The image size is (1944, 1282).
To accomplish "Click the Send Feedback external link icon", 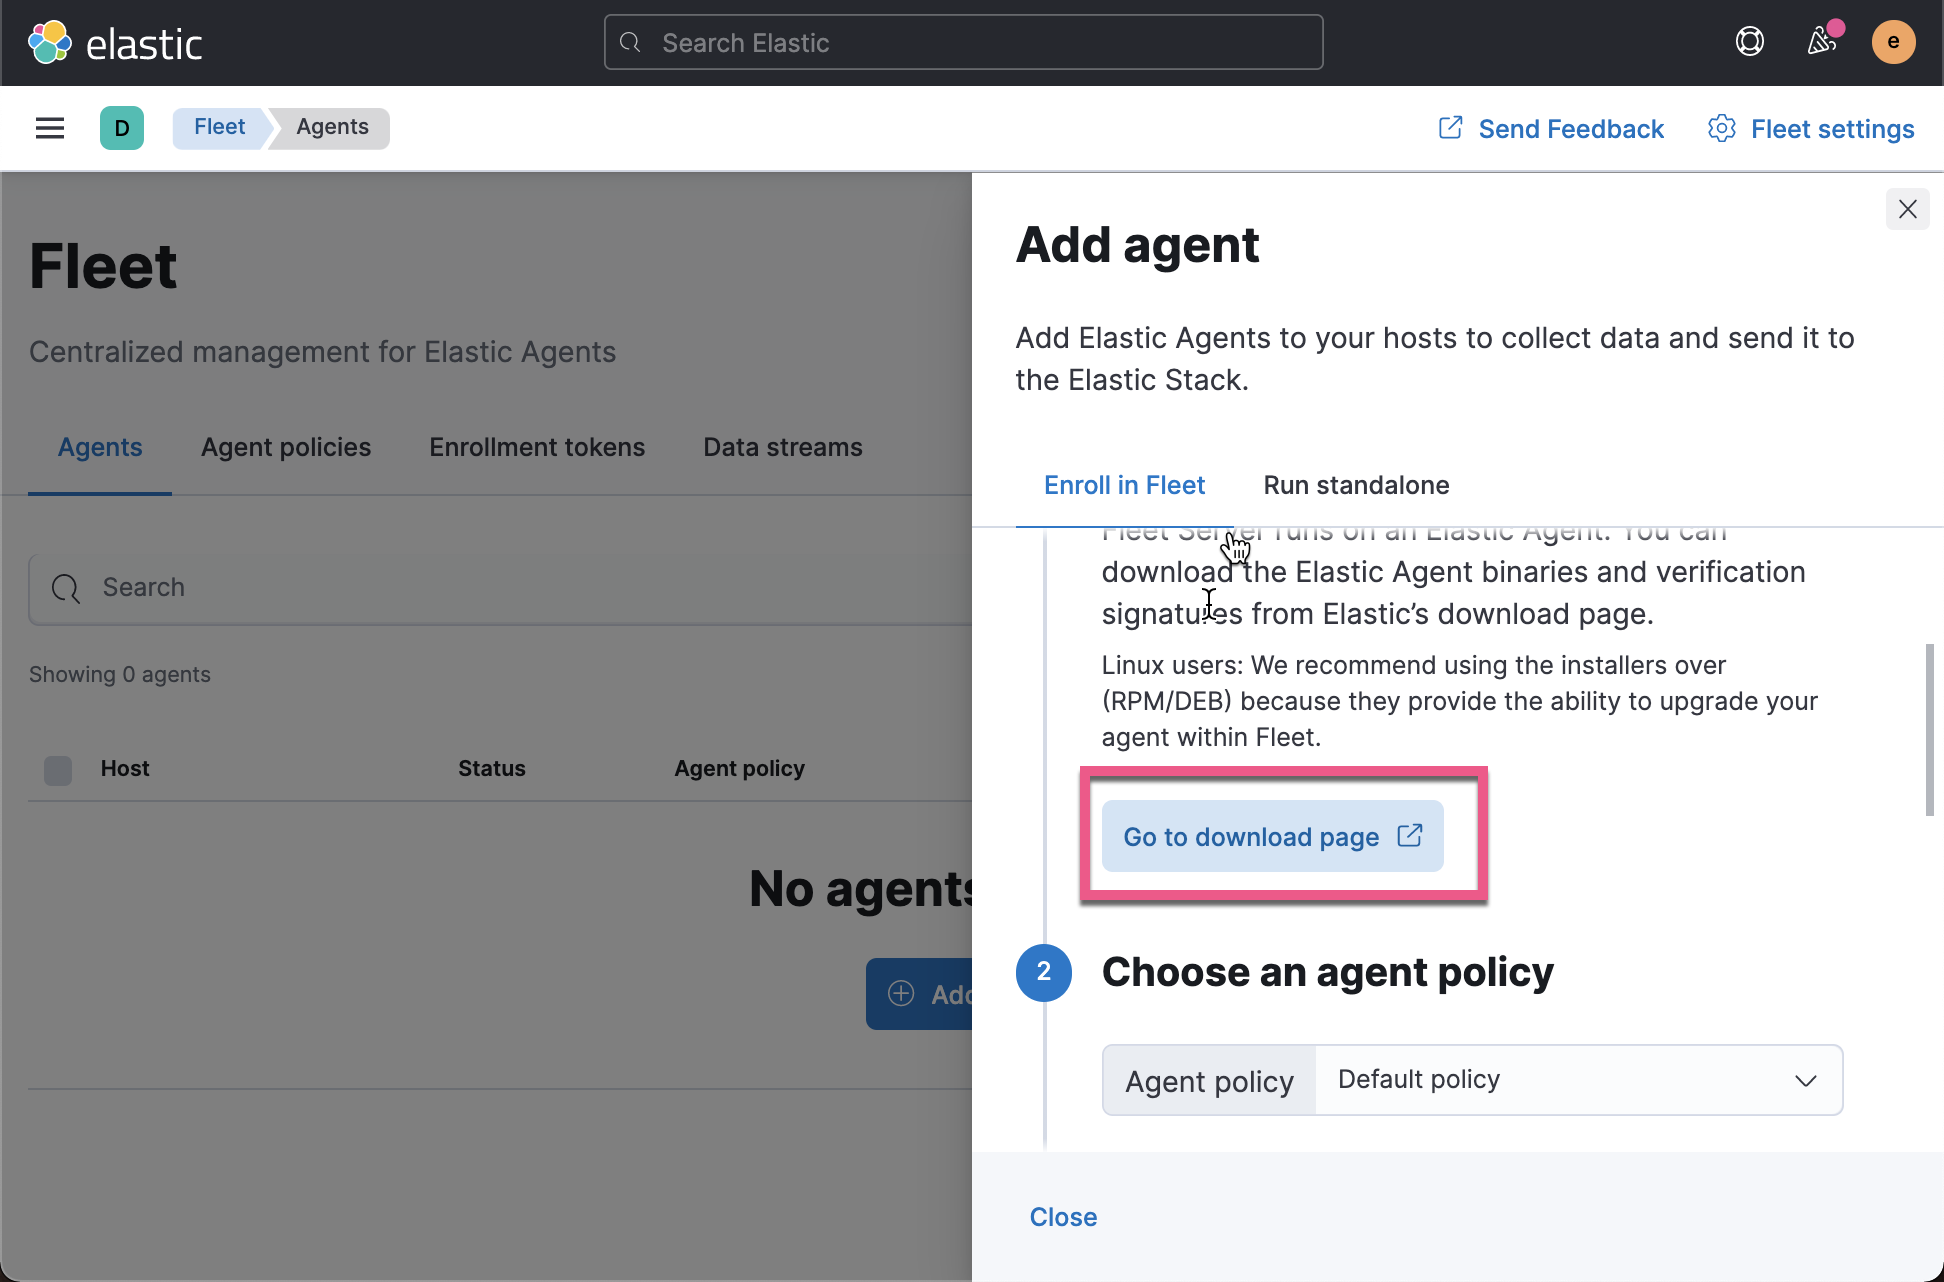I will click(1449, 126).
